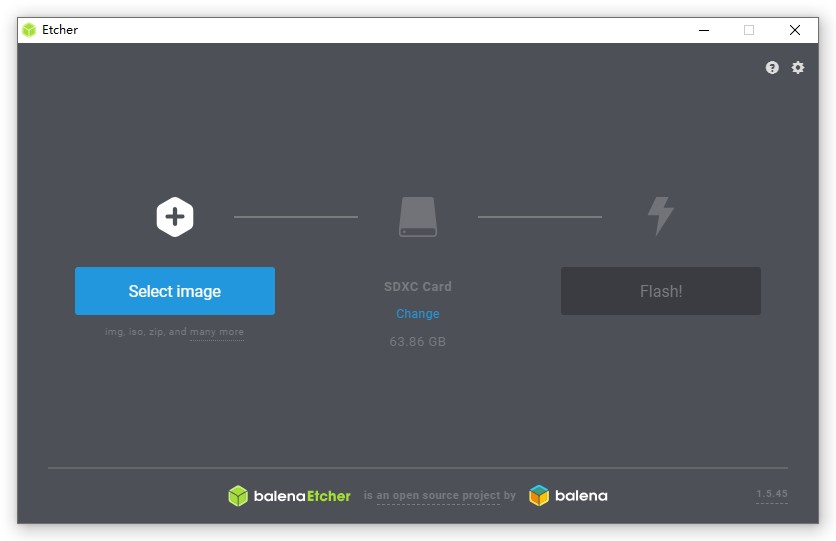Click the Etcher cube icon in title bar
Viewport: 836px width, 541px height.
(29, 30)
